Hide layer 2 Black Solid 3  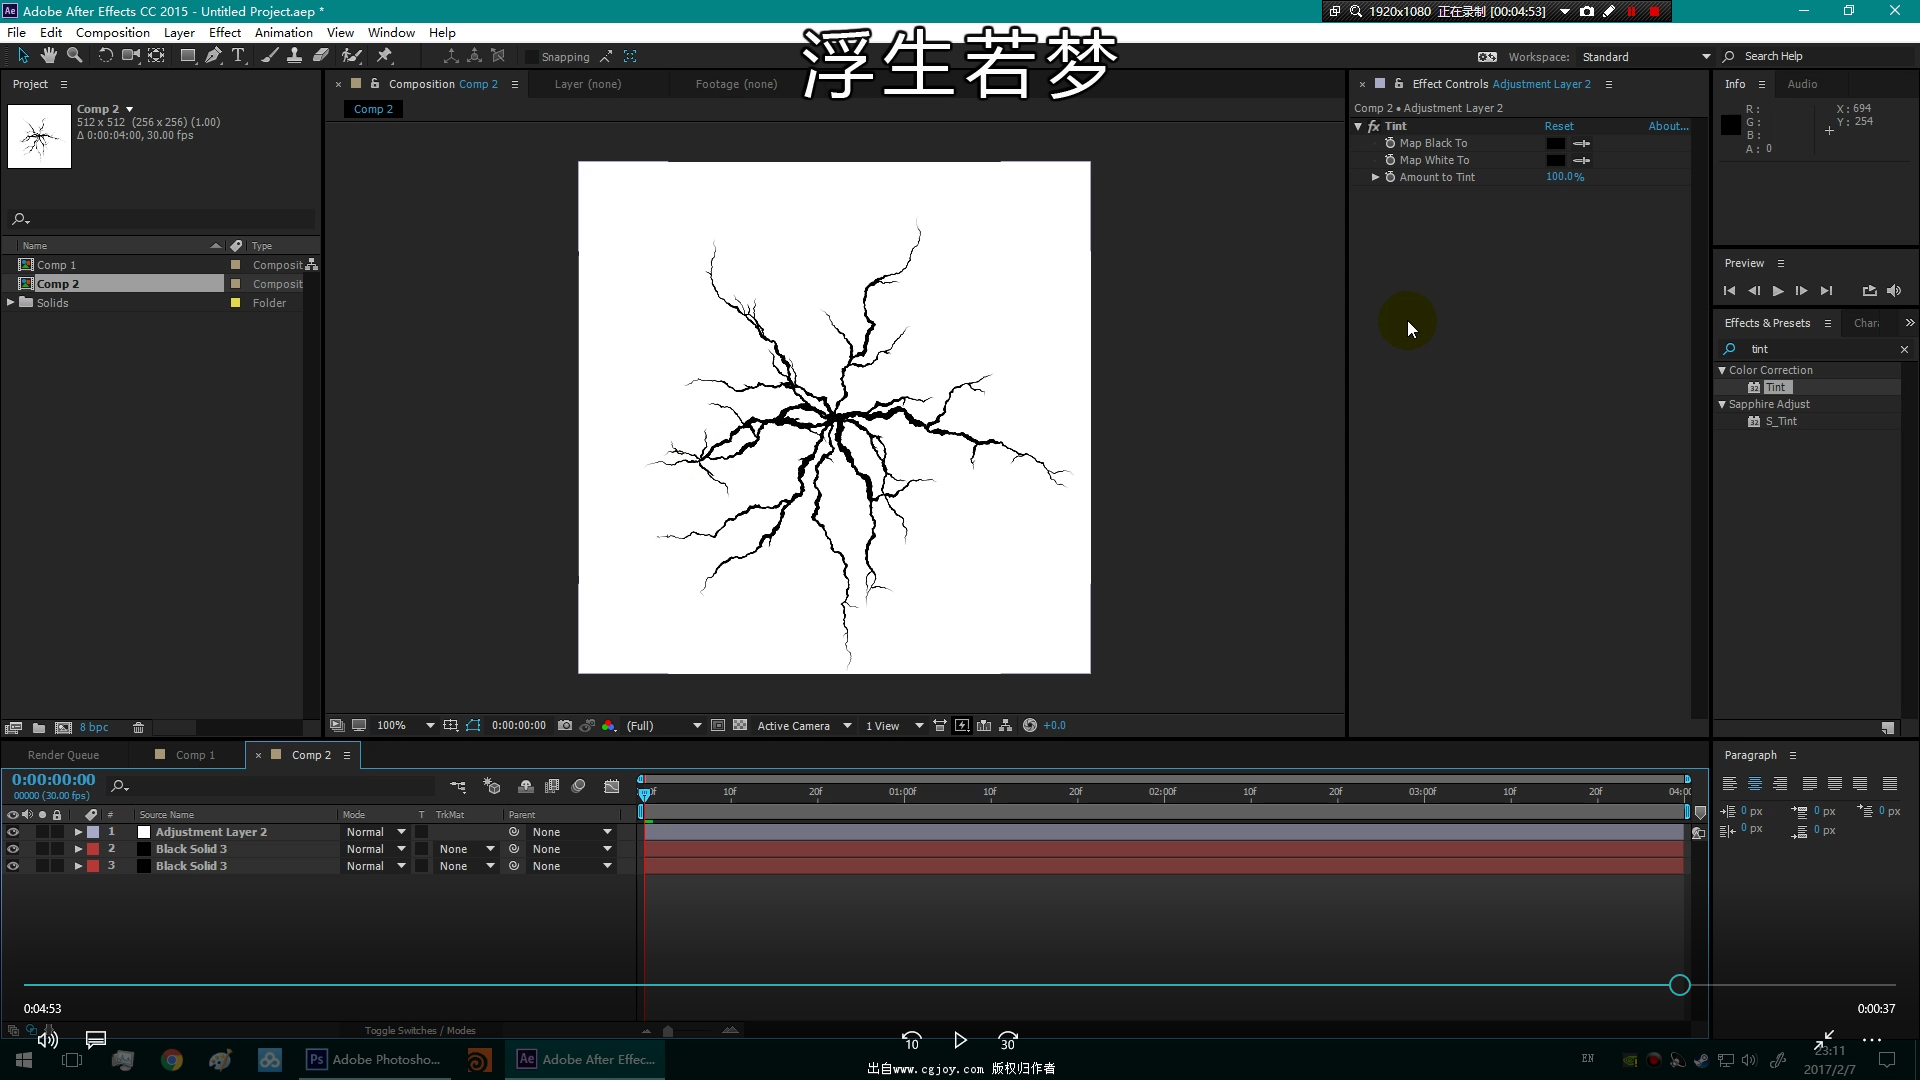[13, 849]
